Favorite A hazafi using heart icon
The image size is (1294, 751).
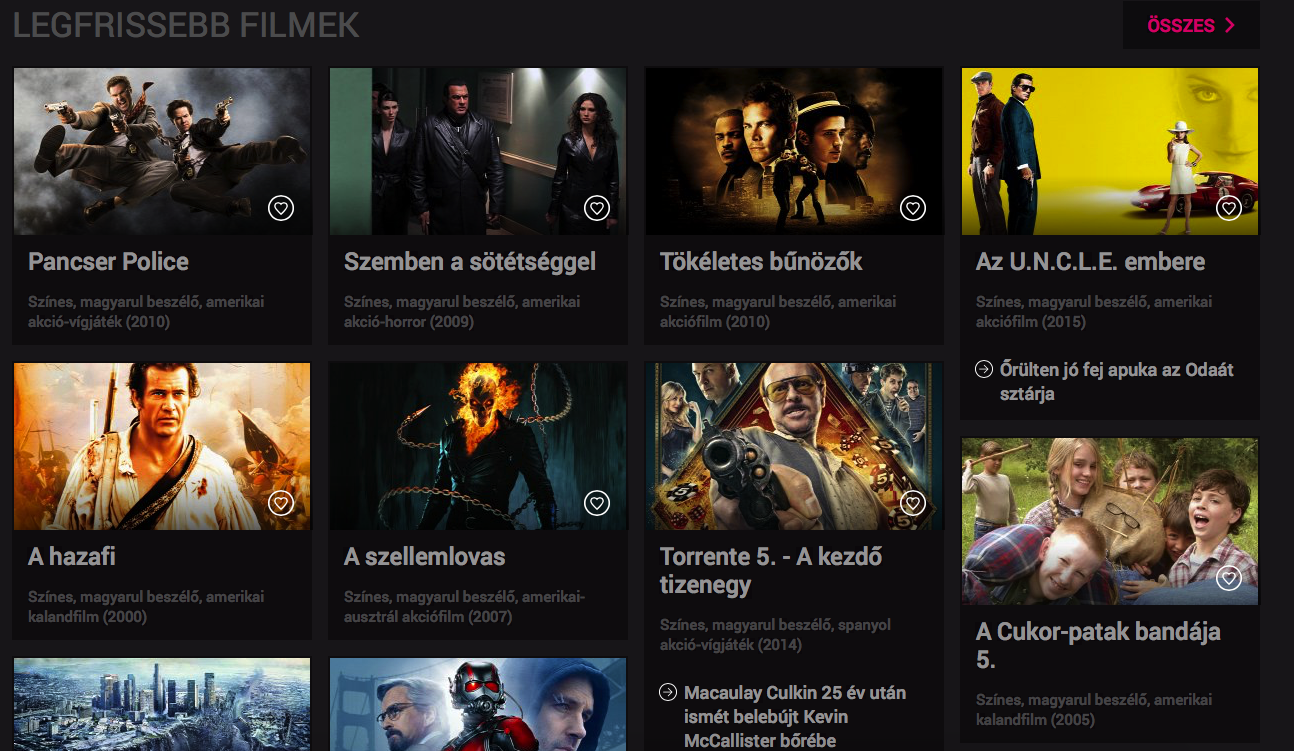point(281,503)
